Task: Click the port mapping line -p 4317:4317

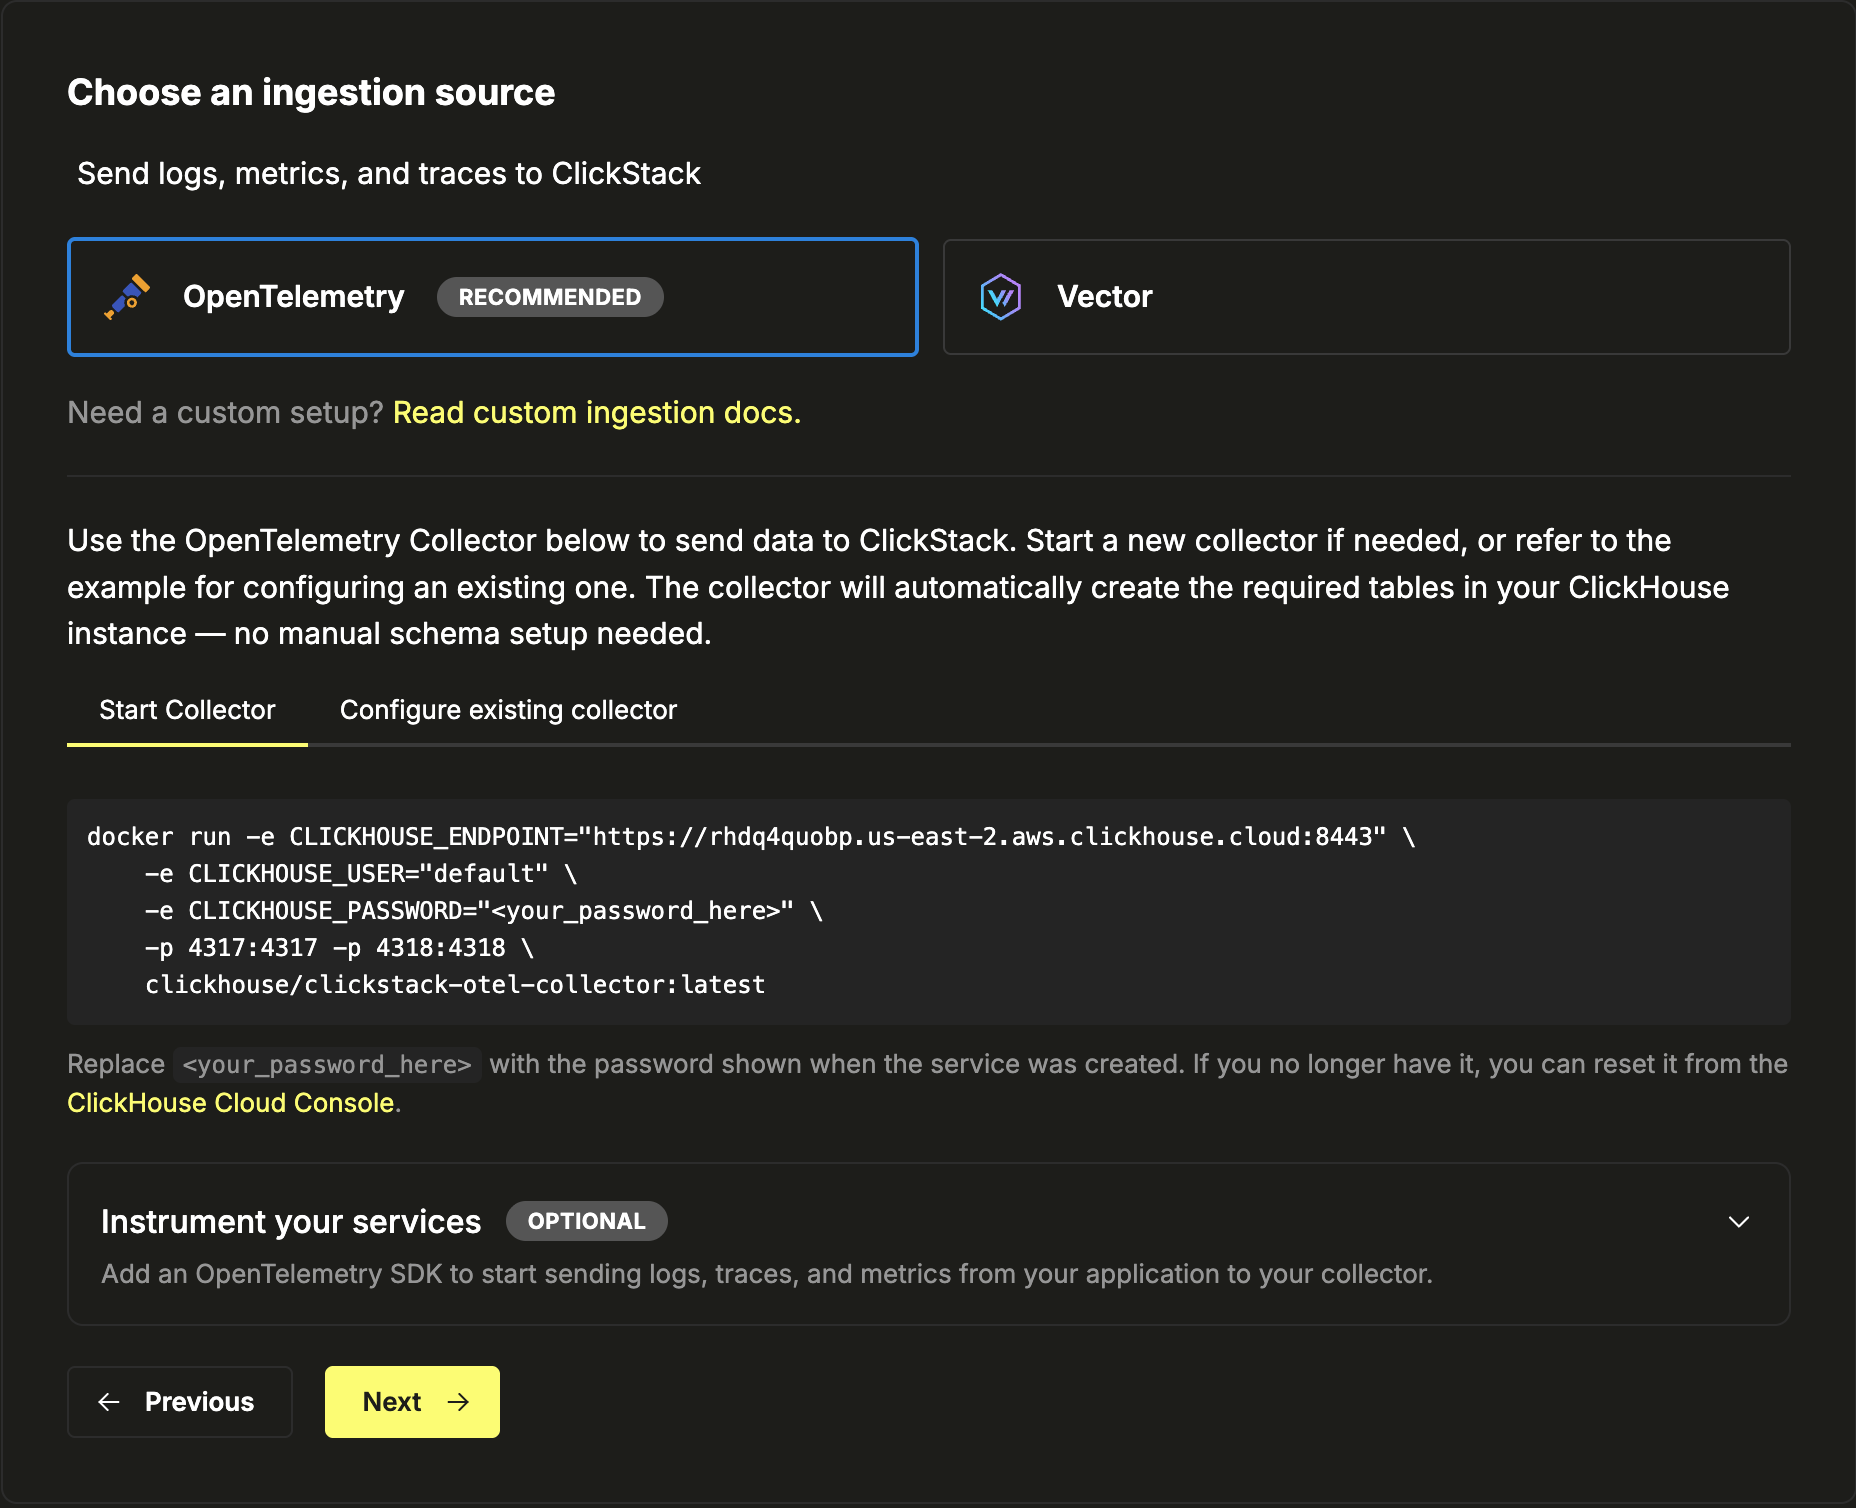Action: point(339,948)
